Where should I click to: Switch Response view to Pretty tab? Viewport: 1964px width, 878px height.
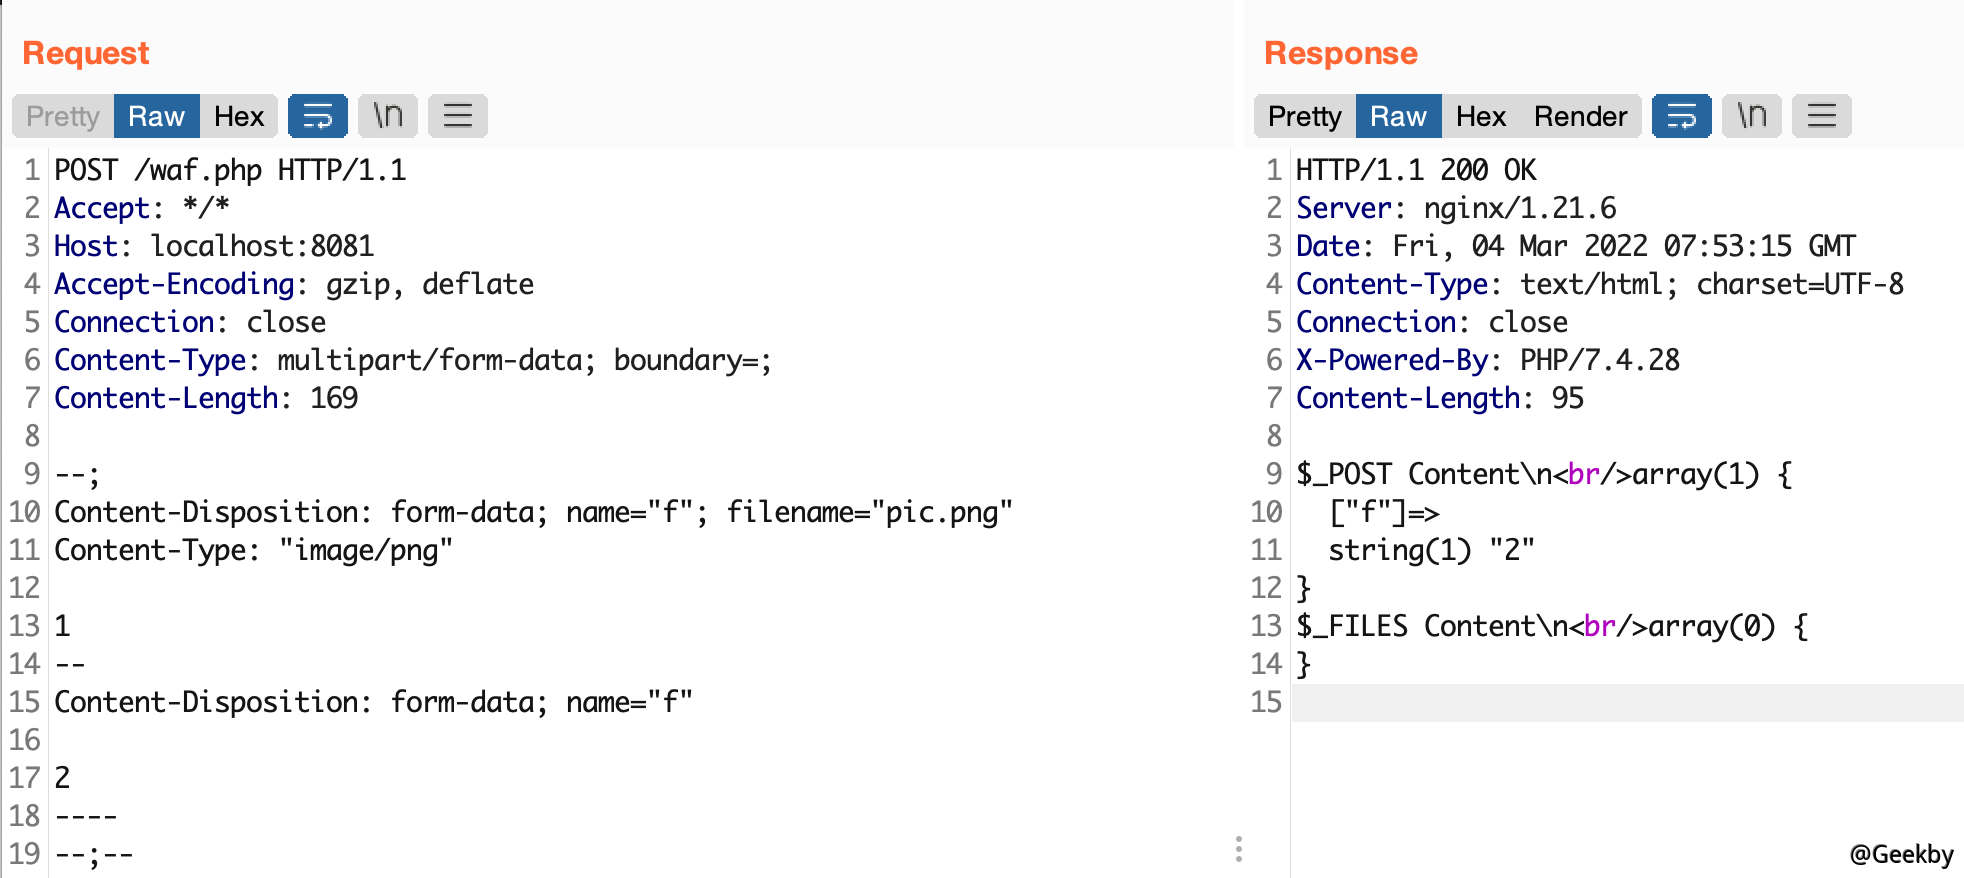click(1305, 116)
